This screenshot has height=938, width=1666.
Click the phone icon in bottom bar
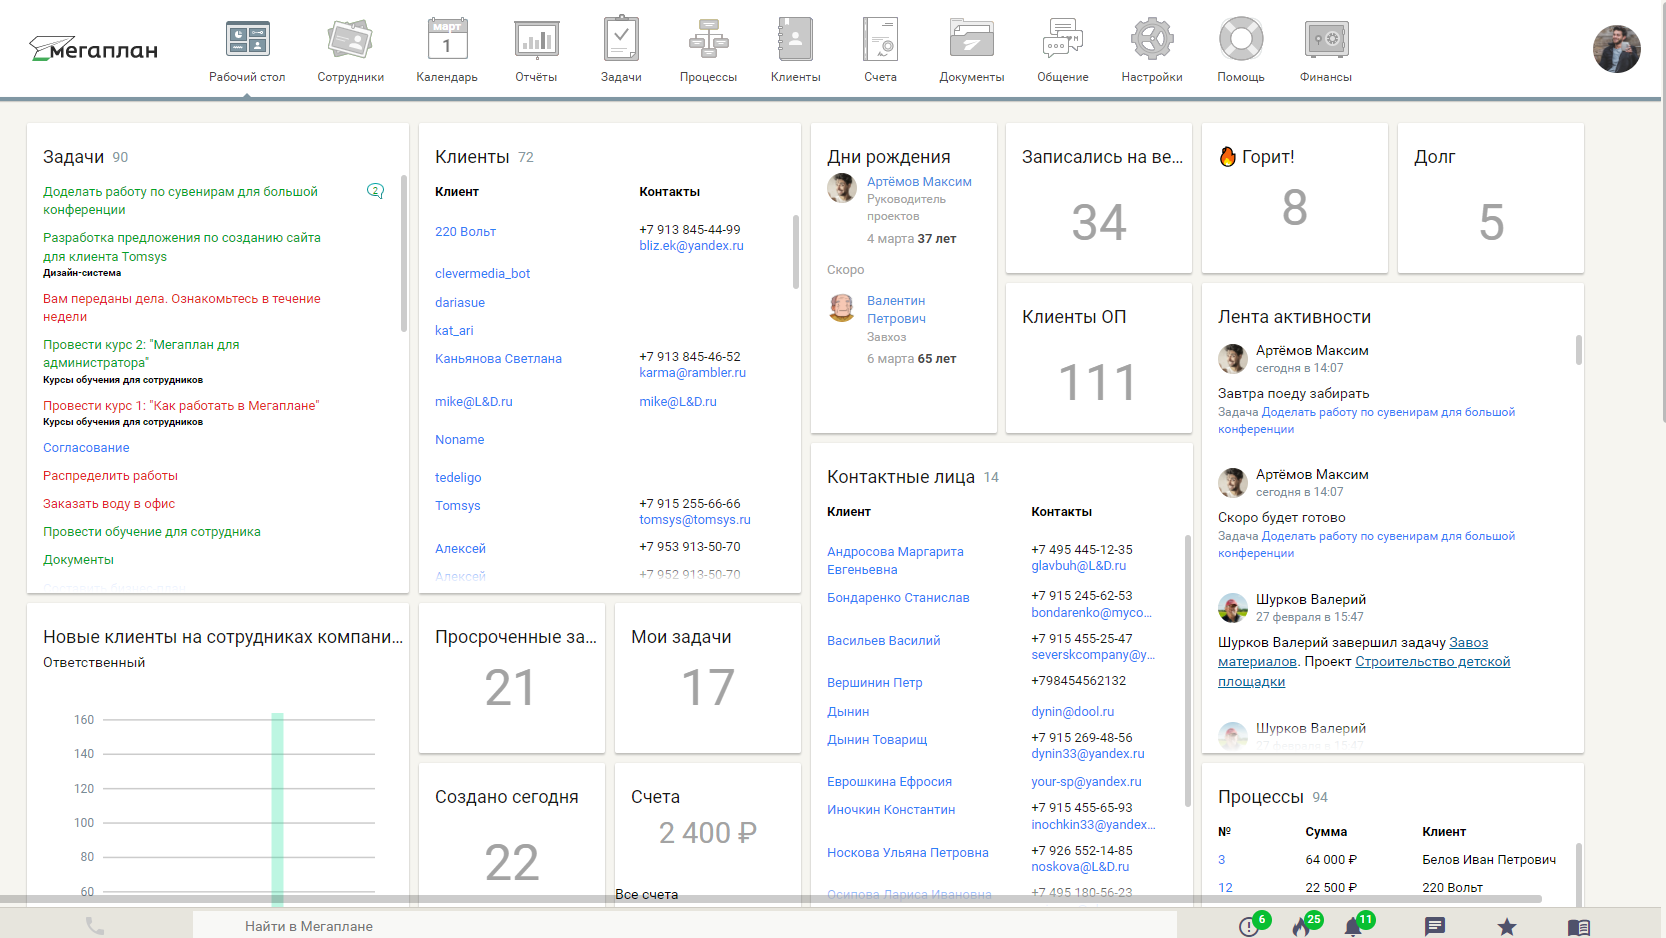pos(95,926)
